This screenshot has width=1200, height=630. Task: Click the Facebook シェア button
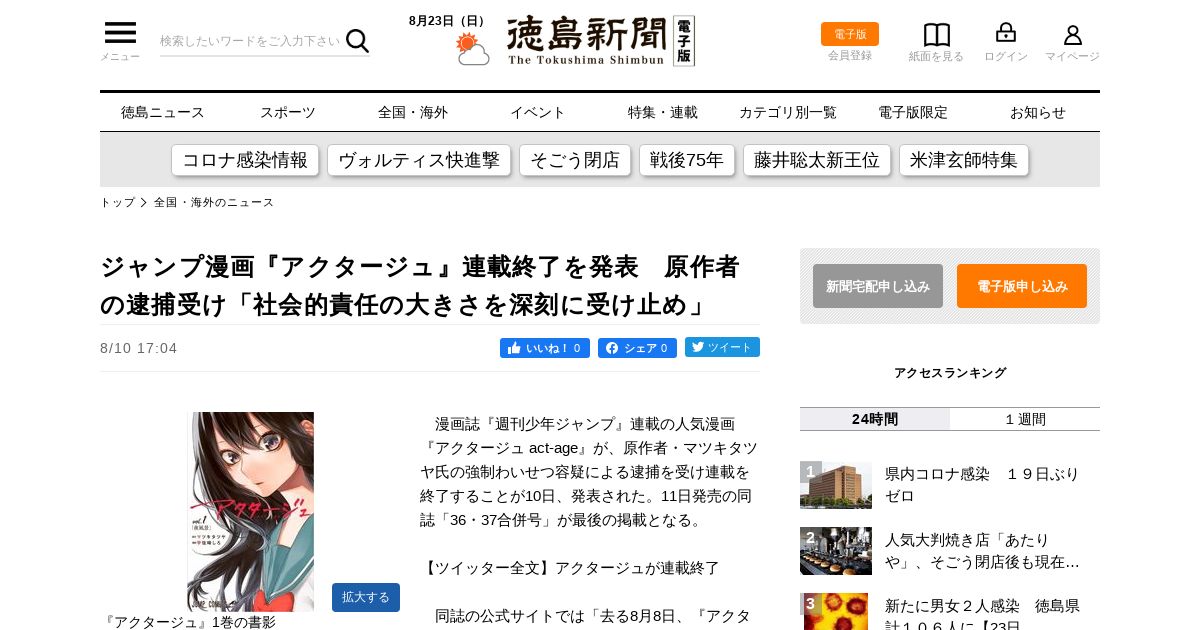637,348
